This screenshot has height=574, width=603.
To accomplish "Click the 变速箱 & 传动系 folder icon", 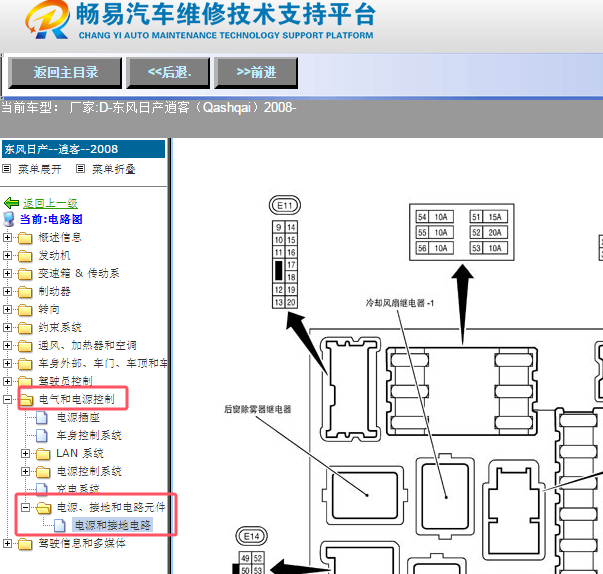I will pos(25,274).
